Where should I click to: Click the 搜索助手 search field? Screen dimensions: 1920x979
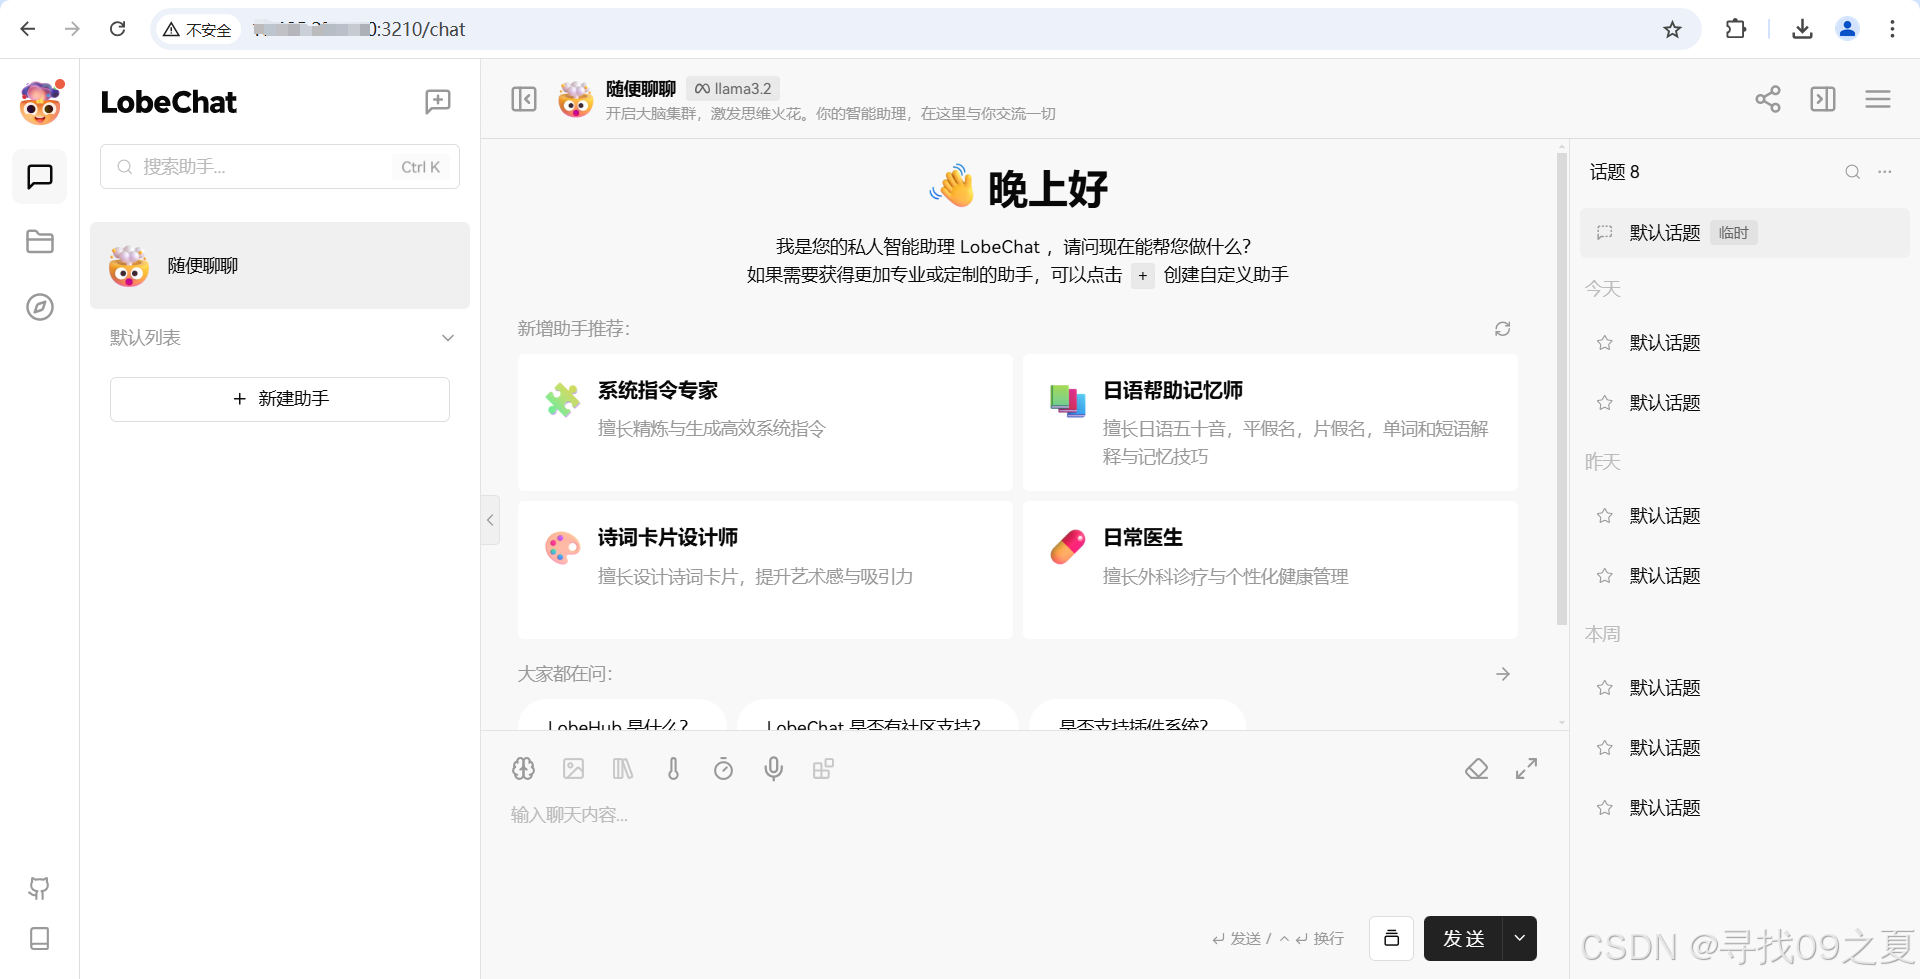(280, 167)
